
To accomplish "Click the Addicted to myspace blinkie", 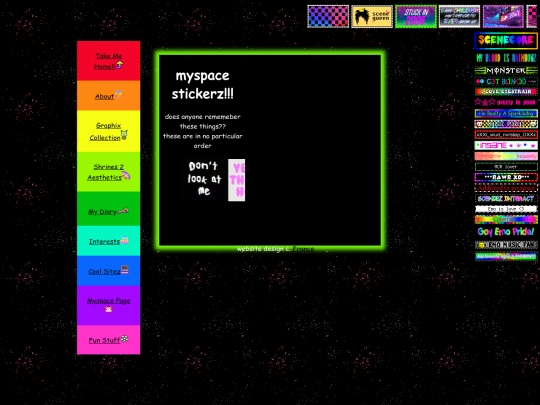I will coord(506,188).
